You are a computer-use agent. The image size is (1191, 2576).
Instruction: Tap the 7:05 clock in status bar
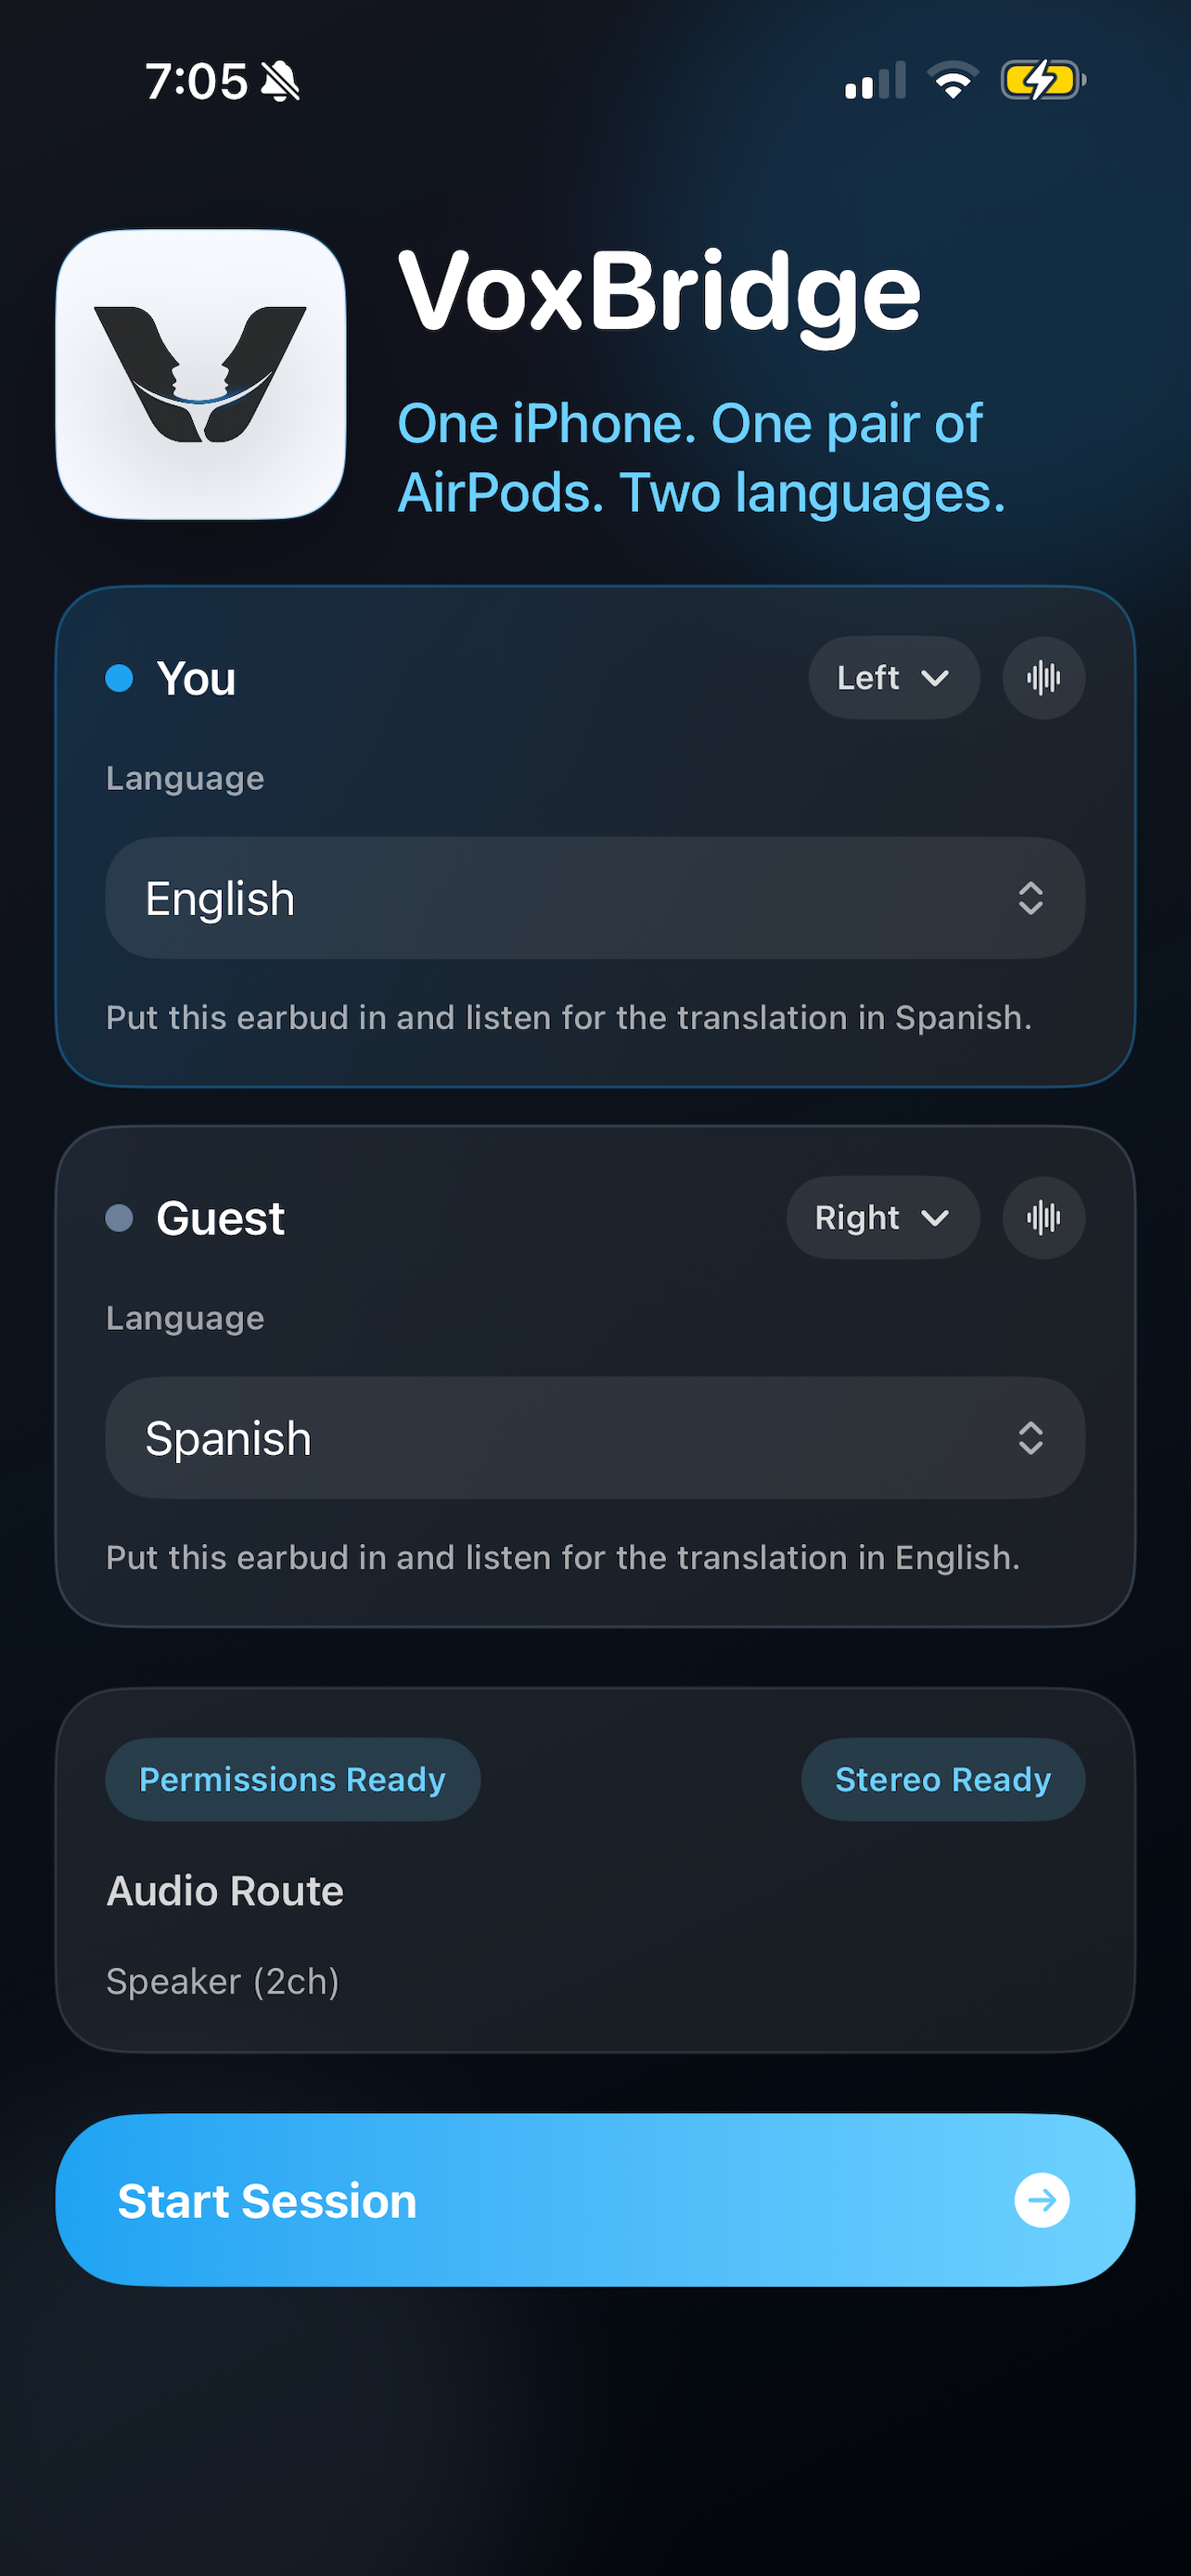(196, 81)
